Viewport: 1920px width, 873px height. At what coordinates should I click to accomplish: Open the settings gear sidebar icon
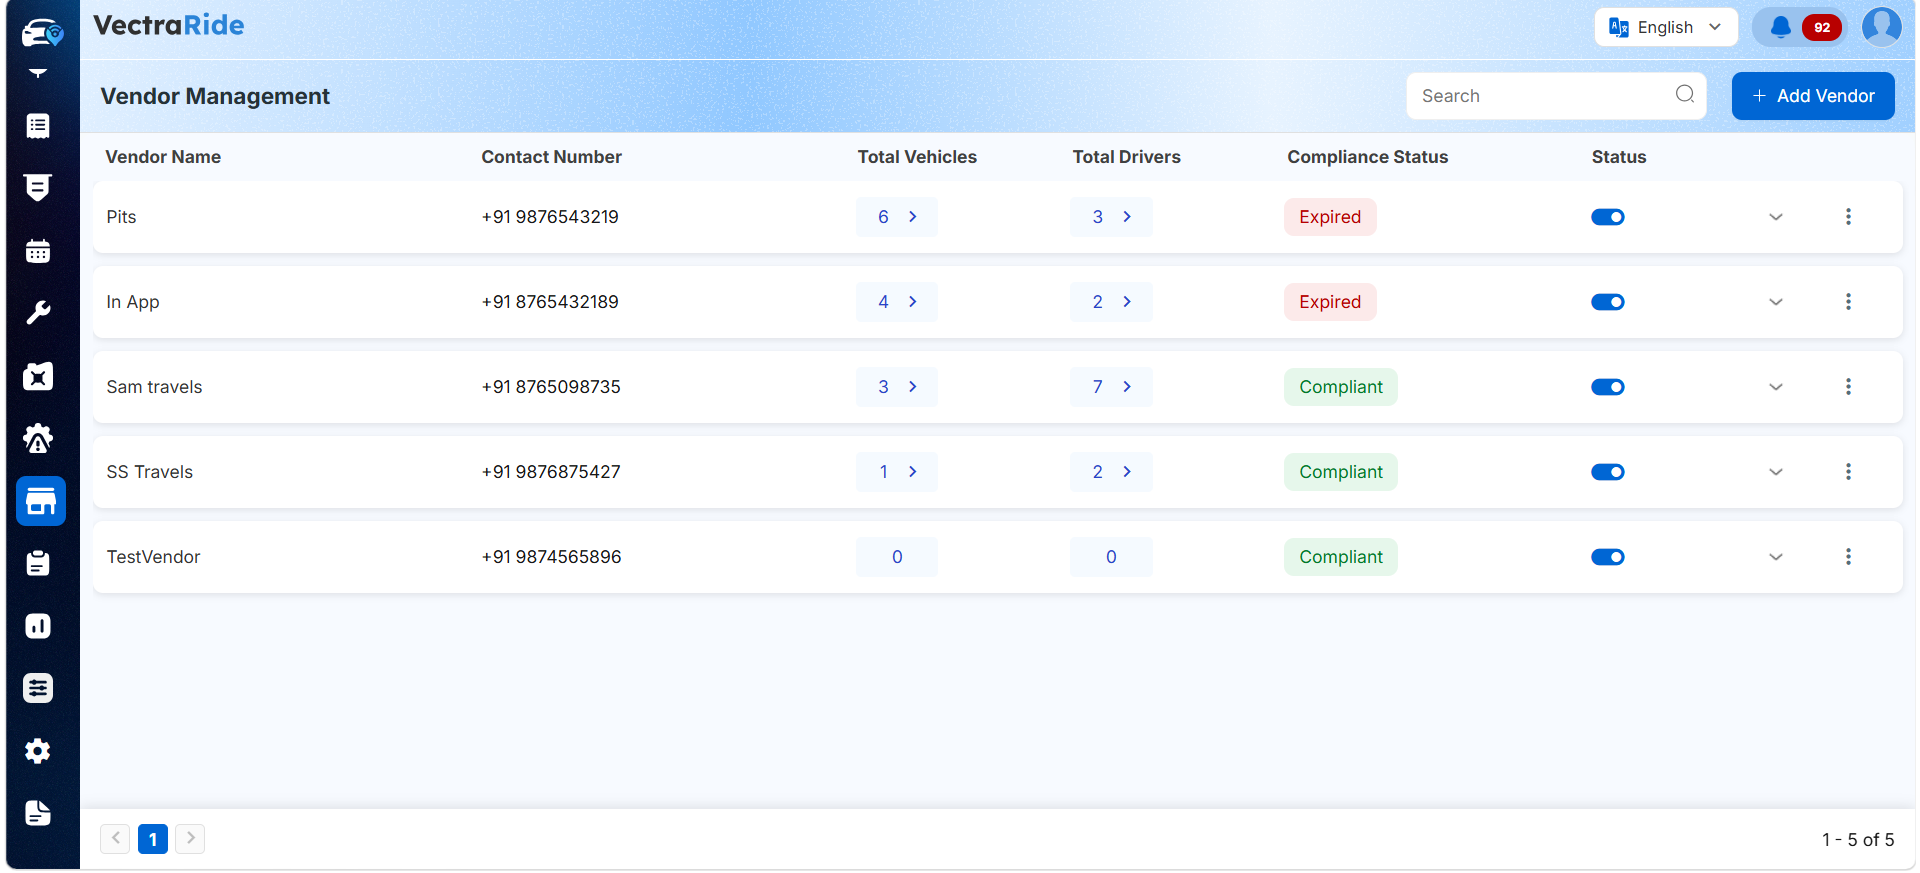pyautogui.click(x=38, y=751)
